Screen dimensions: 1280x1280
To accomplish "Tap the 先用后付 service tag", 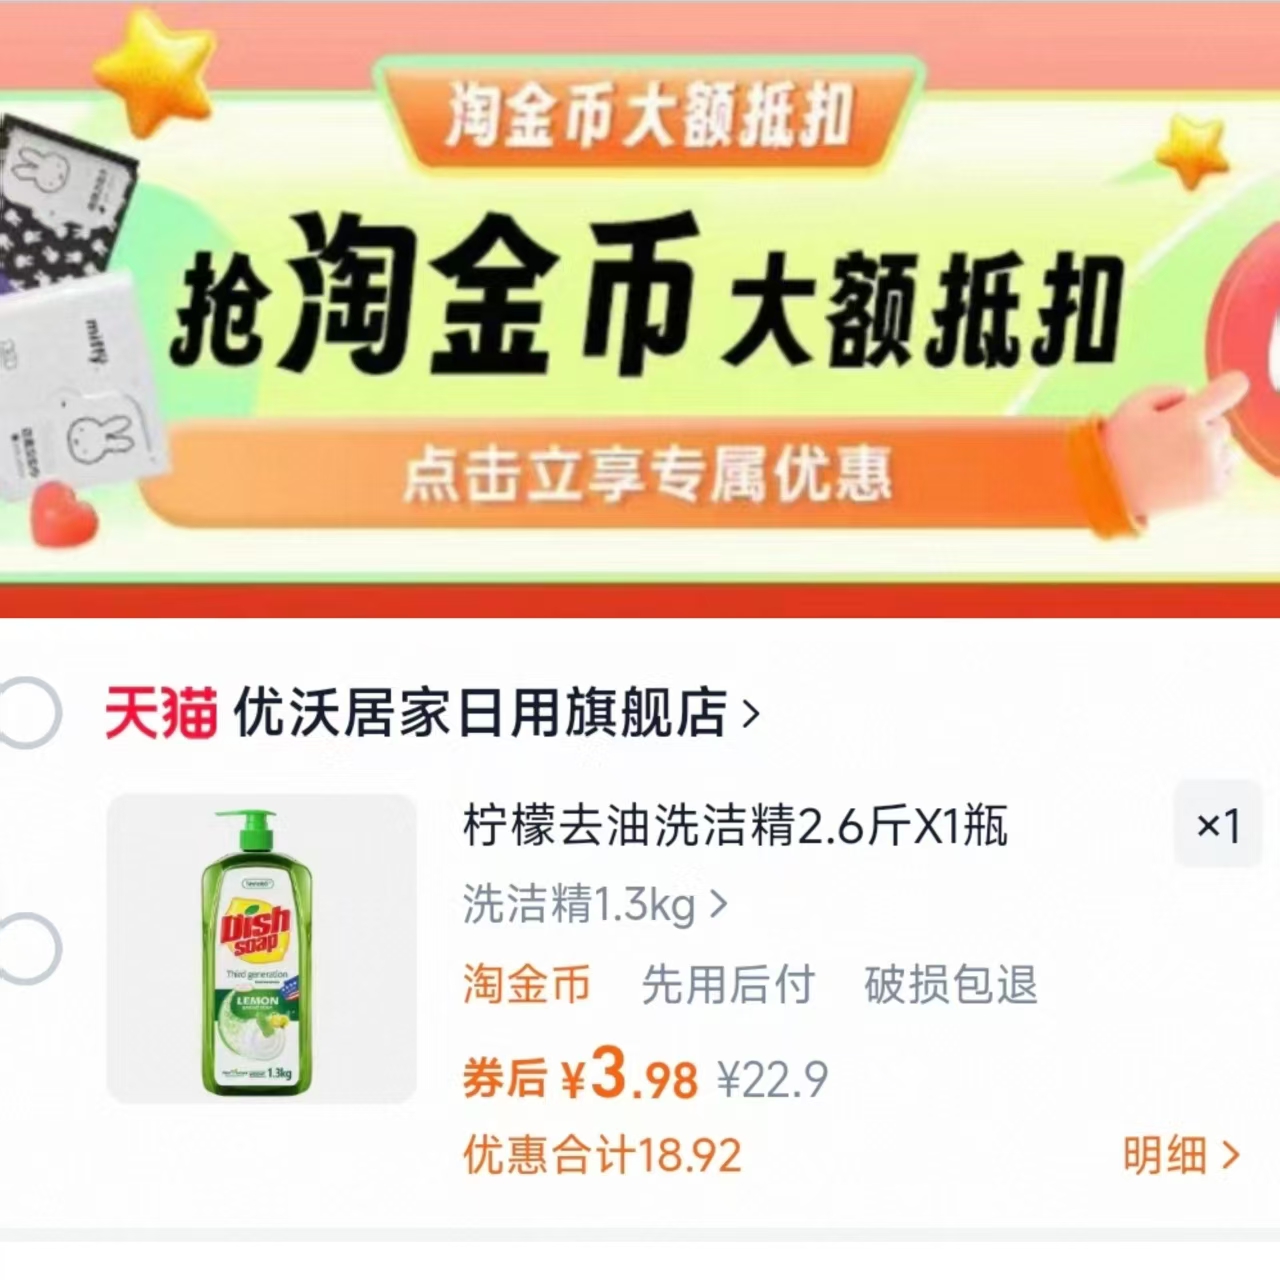I will pos(729,985).
